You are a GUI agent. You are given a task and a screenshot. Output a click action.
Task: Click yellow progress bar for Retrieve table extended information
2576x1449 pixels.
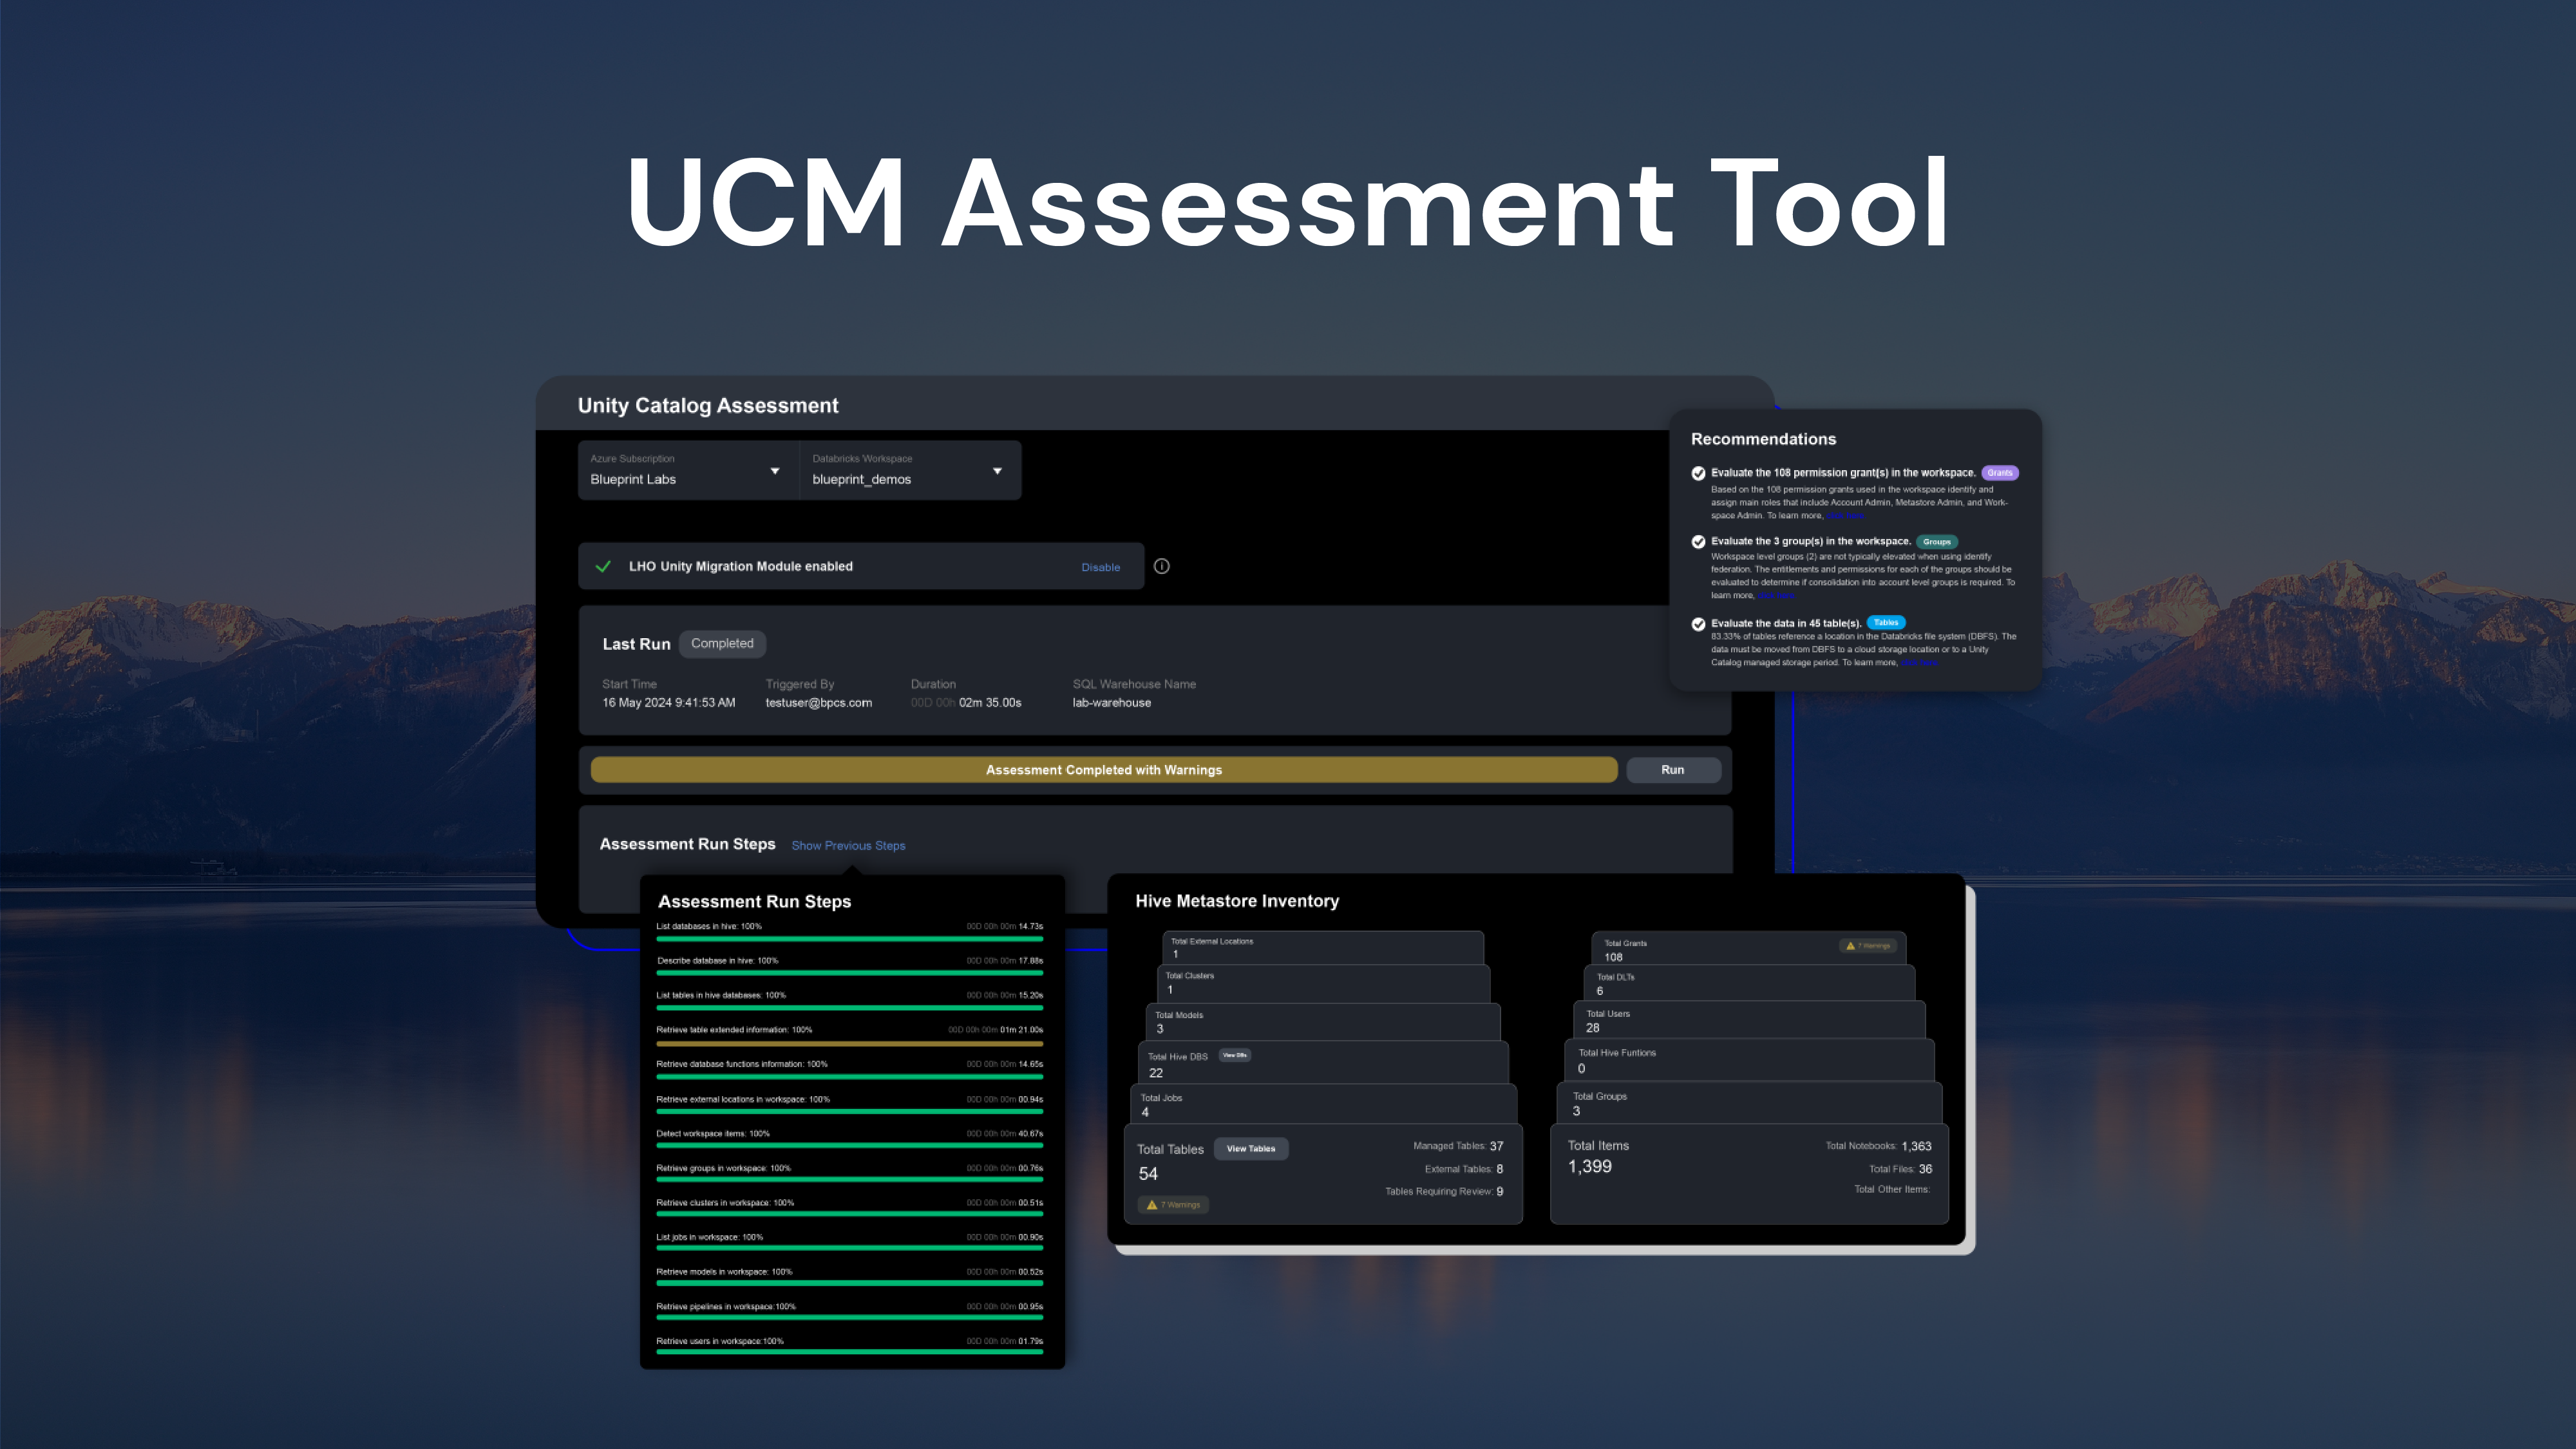tap(849, 1043)
